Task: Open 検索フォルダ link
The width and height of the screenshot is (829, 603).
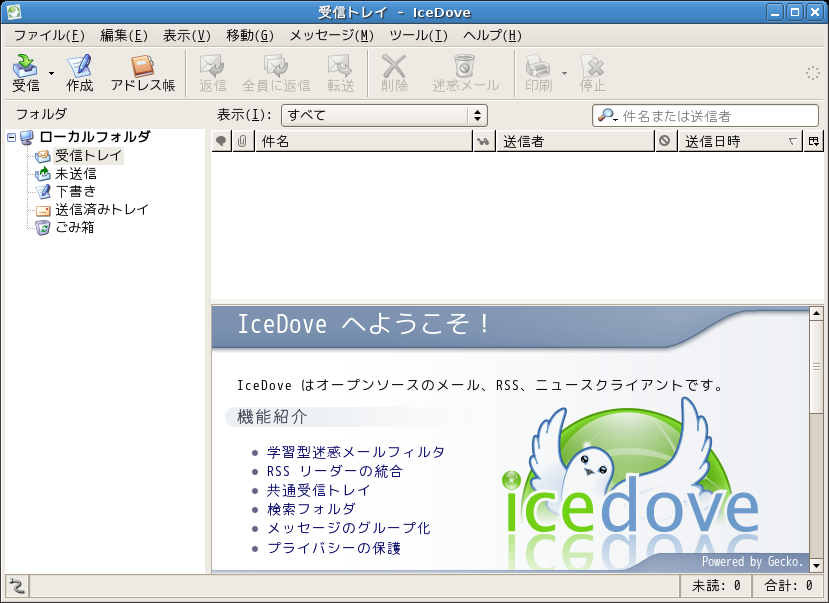Action: pos(311,509)
